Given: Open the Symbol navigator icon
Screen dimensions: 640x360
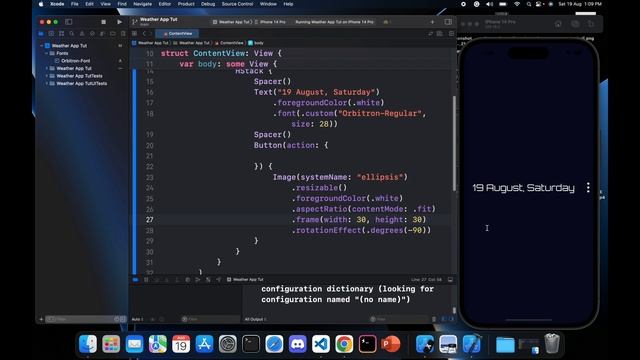Looking at the screenshot, I should tap(62, 33).
